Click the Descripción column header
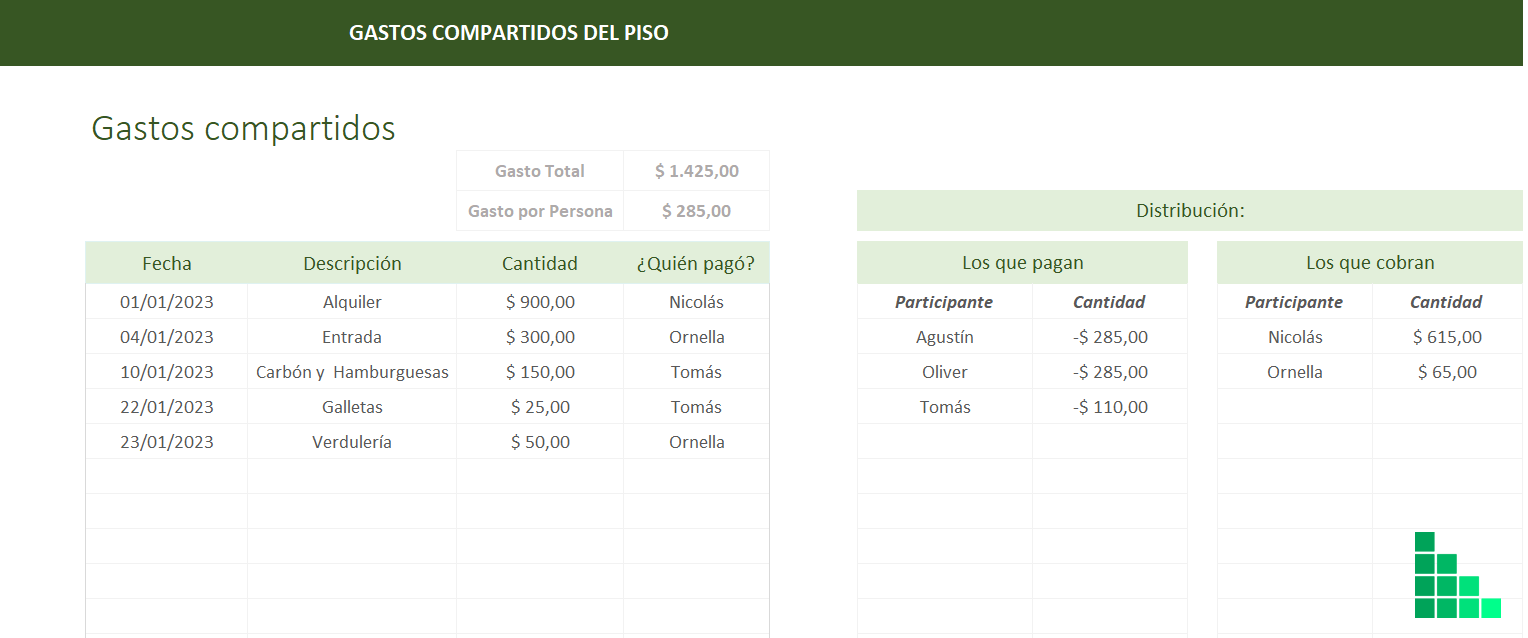The image size is (1528, 638). click(x=352, y=263)
